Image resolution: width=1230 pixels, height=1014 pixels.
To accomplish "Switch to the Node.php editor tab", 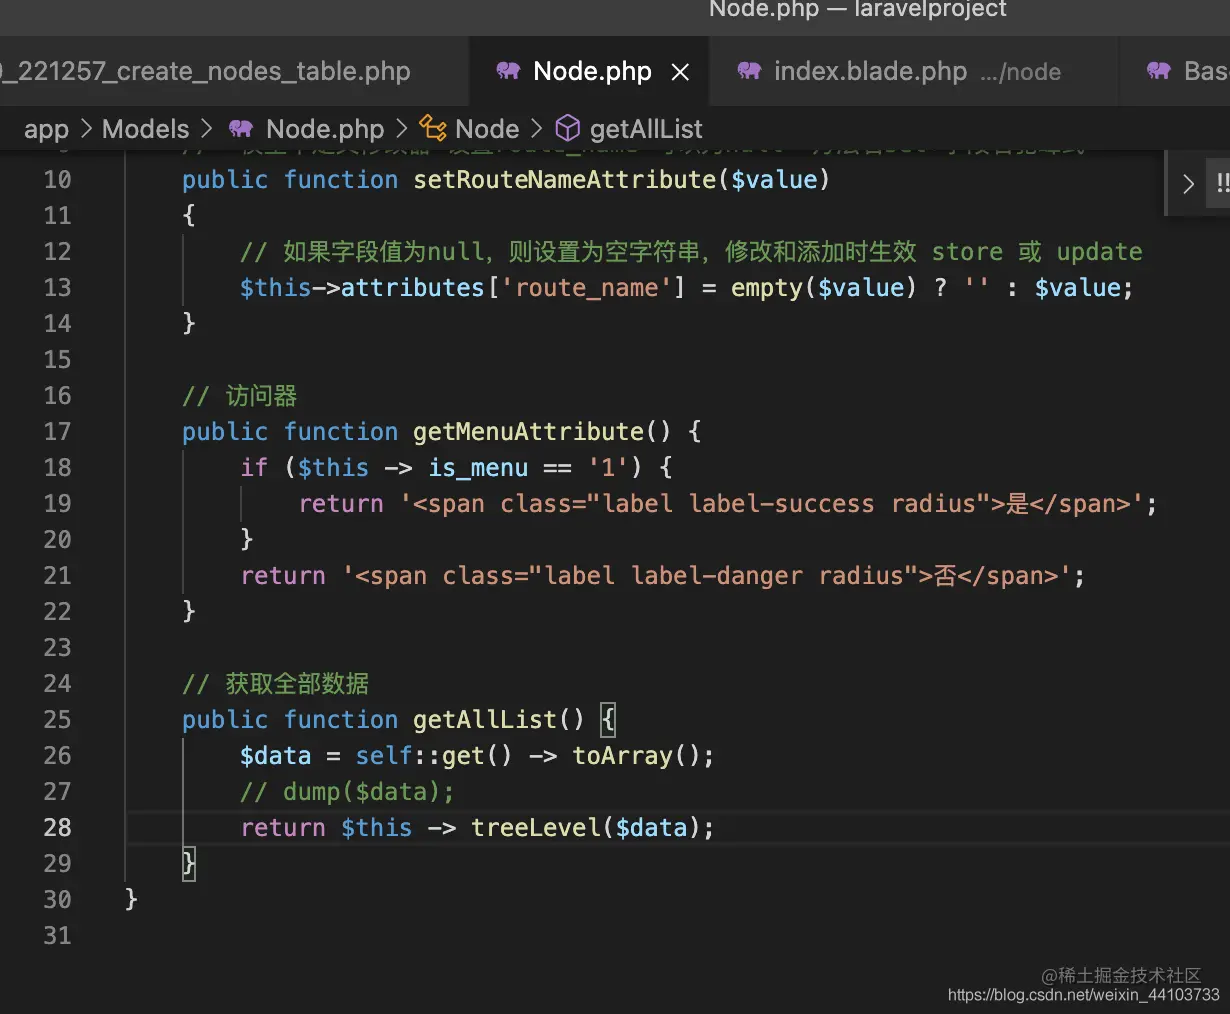I will coord(590,72).
